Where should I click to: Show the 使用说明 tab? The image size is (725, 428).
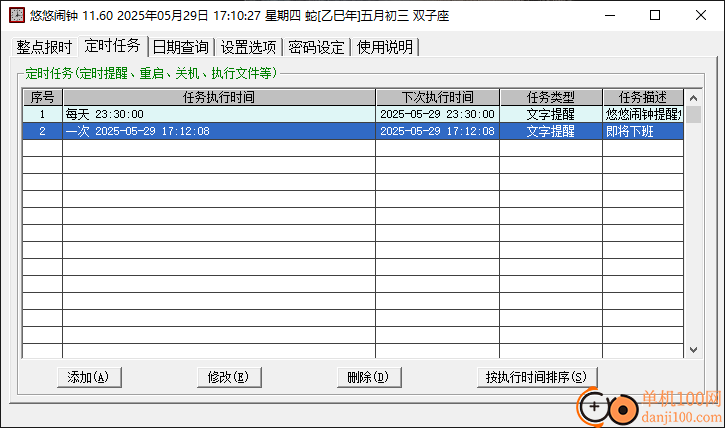point(385,47)
